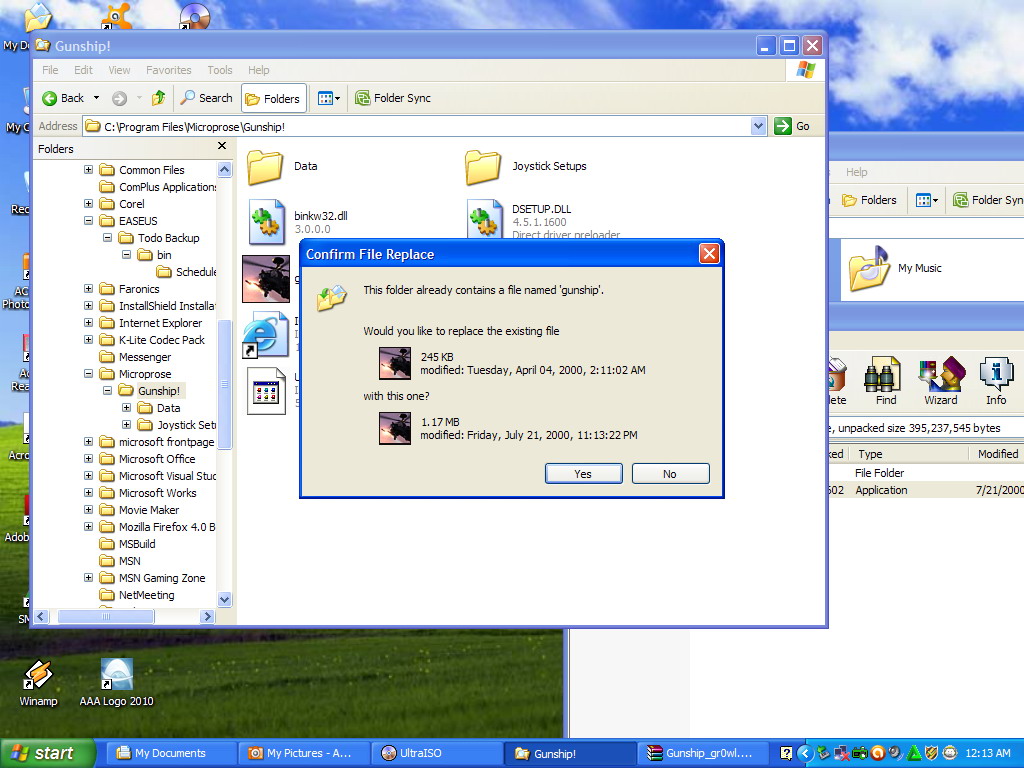This screenshot has height=768, width=1024.
Task: Select the Data folder icon in file list
Action: click(265, 167)
